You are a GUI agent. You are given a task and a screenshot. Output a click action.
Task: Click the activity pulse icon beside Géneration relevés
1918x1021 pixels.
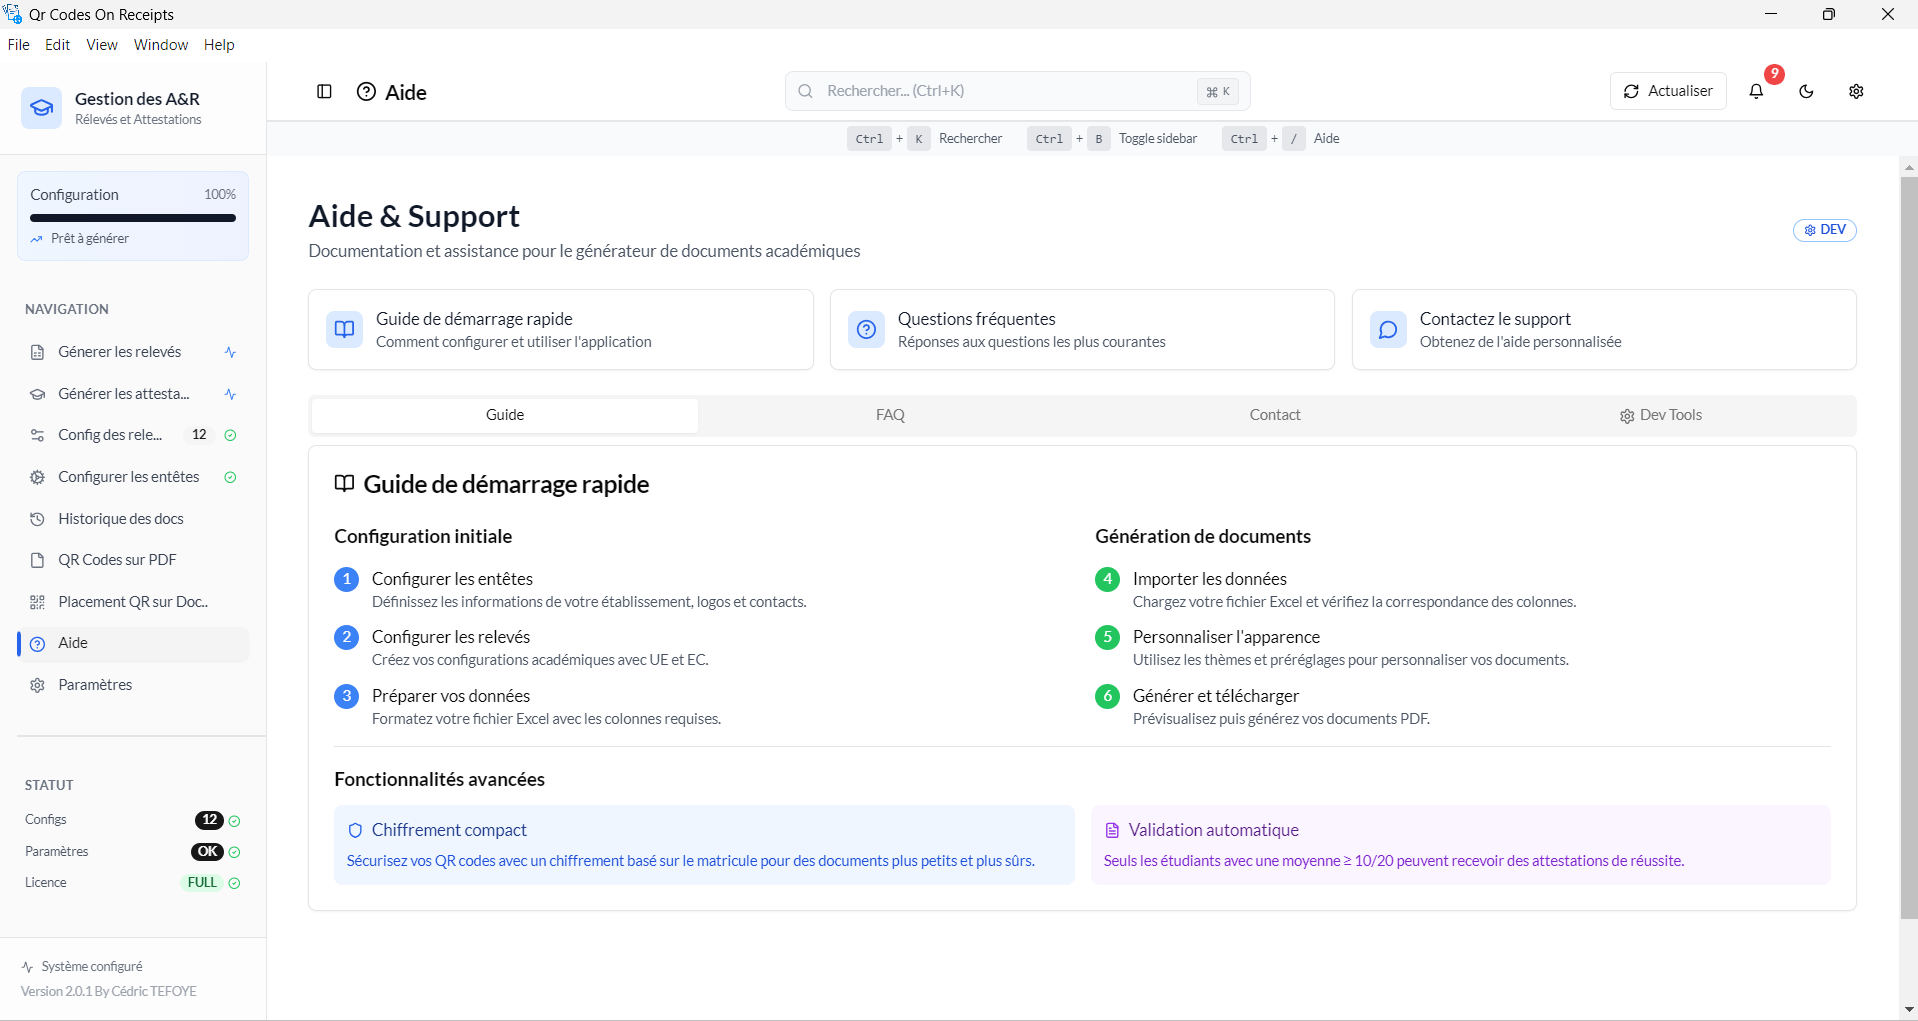tap(230, 352)
